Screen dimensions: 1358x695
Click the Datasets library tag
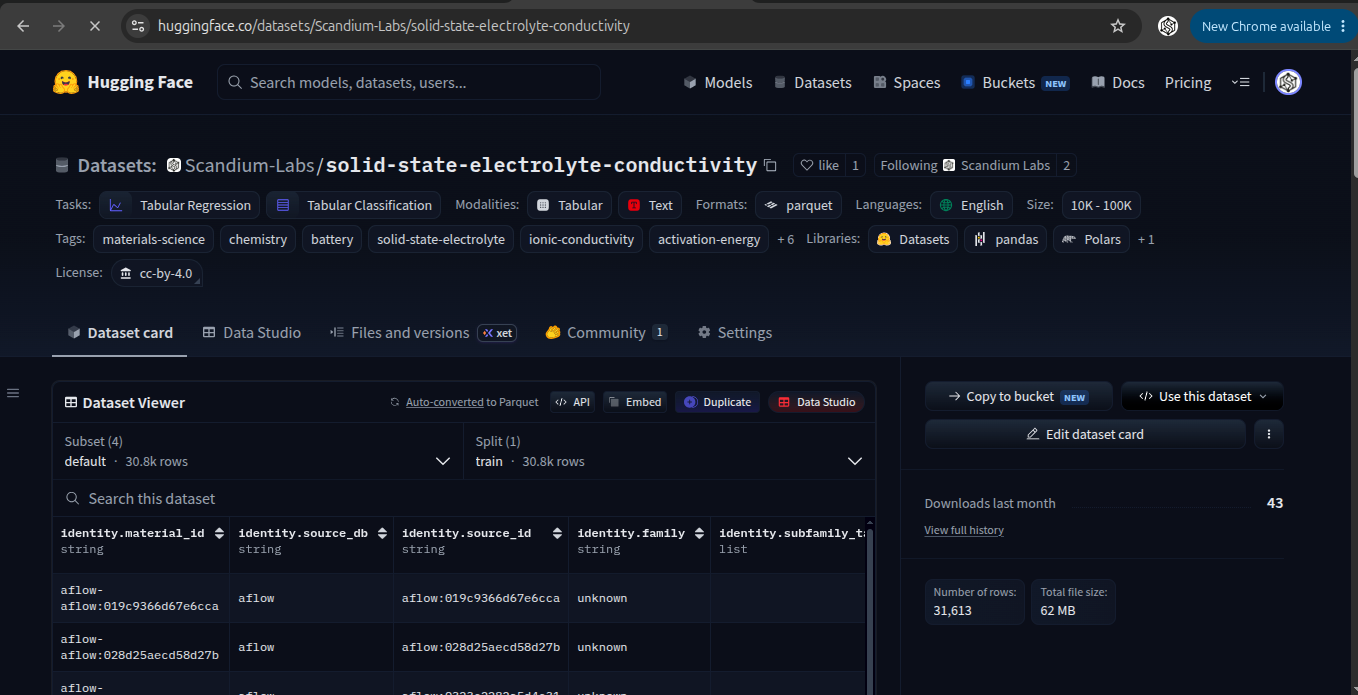coord(913,239)
